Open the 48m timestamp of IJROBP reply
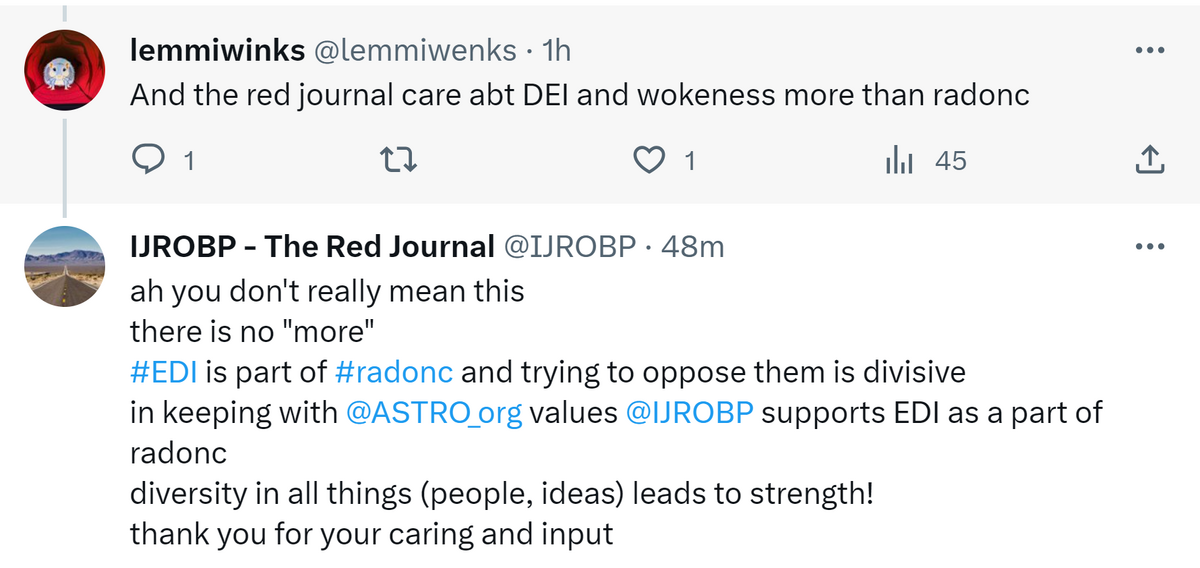The image size is (1200, 568). click(693, 246)
